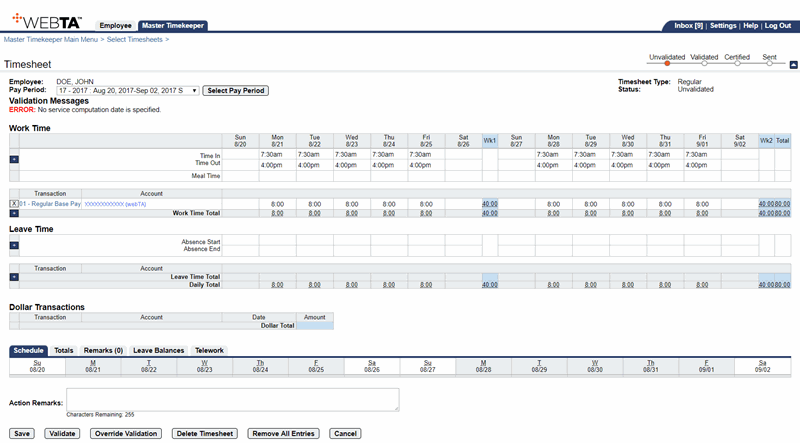Select the Schedule tab
The width and height of the screenshot is (800, 443).
pos(29,351)
